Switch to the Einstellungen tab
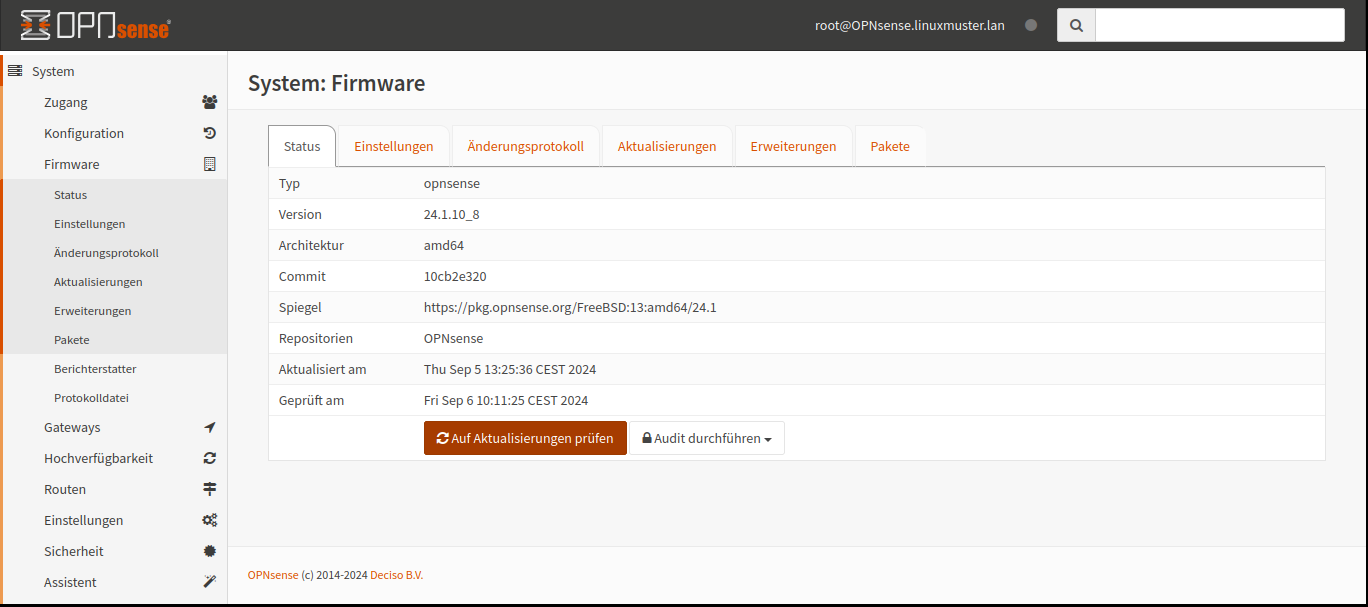The height and width of the screenshot is (607, 1368). 394,146
